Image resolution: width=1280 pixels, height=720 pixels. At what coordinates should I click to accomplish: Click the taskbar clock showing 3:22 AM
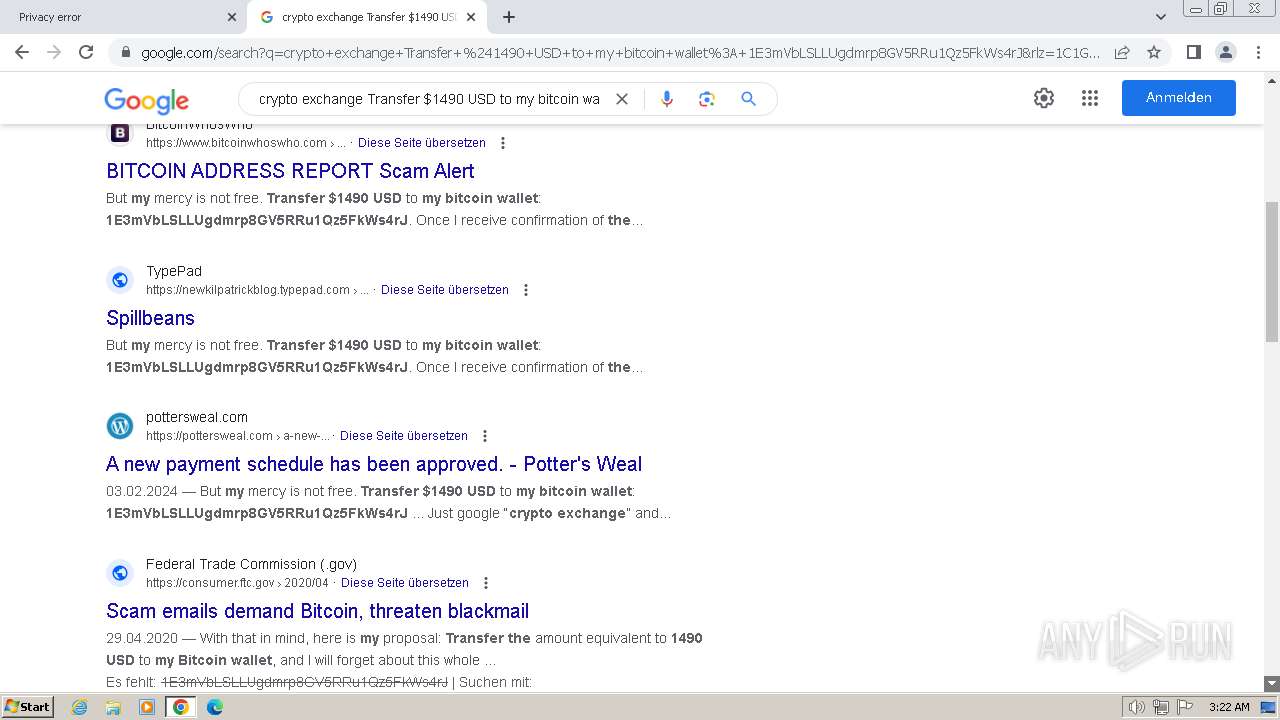click(x=1229, y=707)
